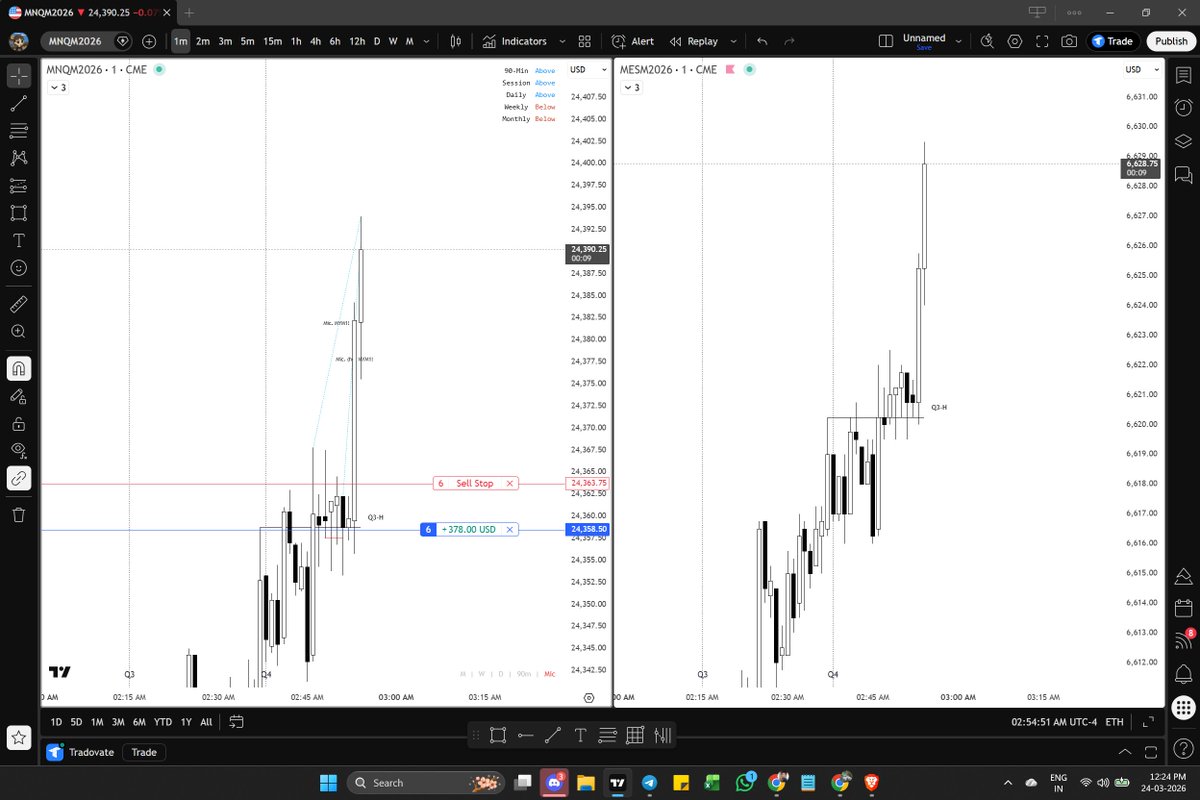Open quick search icon in top bar
Image resolution: width=1200 pixels, height=800 pixels.
(x=987, y=41)
